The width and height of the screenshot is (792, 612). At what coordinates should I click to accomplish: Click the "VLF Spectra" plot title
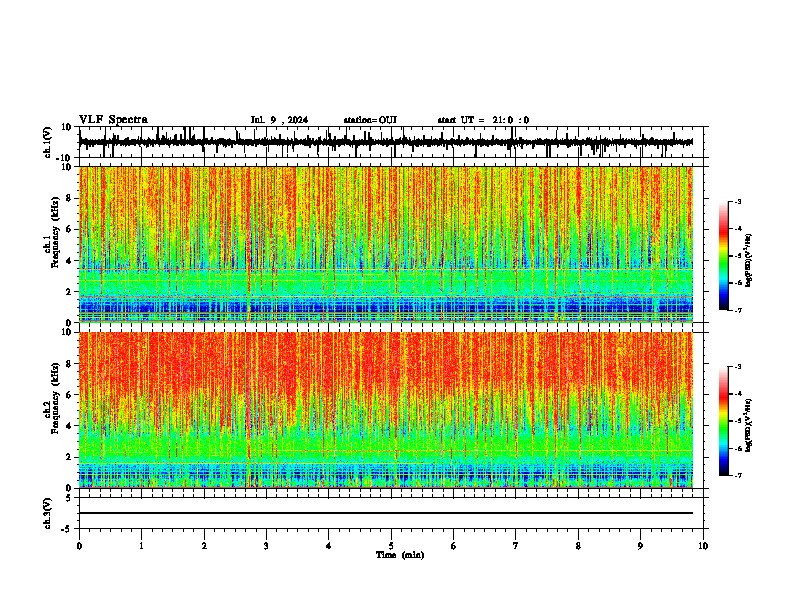[113, 120]
